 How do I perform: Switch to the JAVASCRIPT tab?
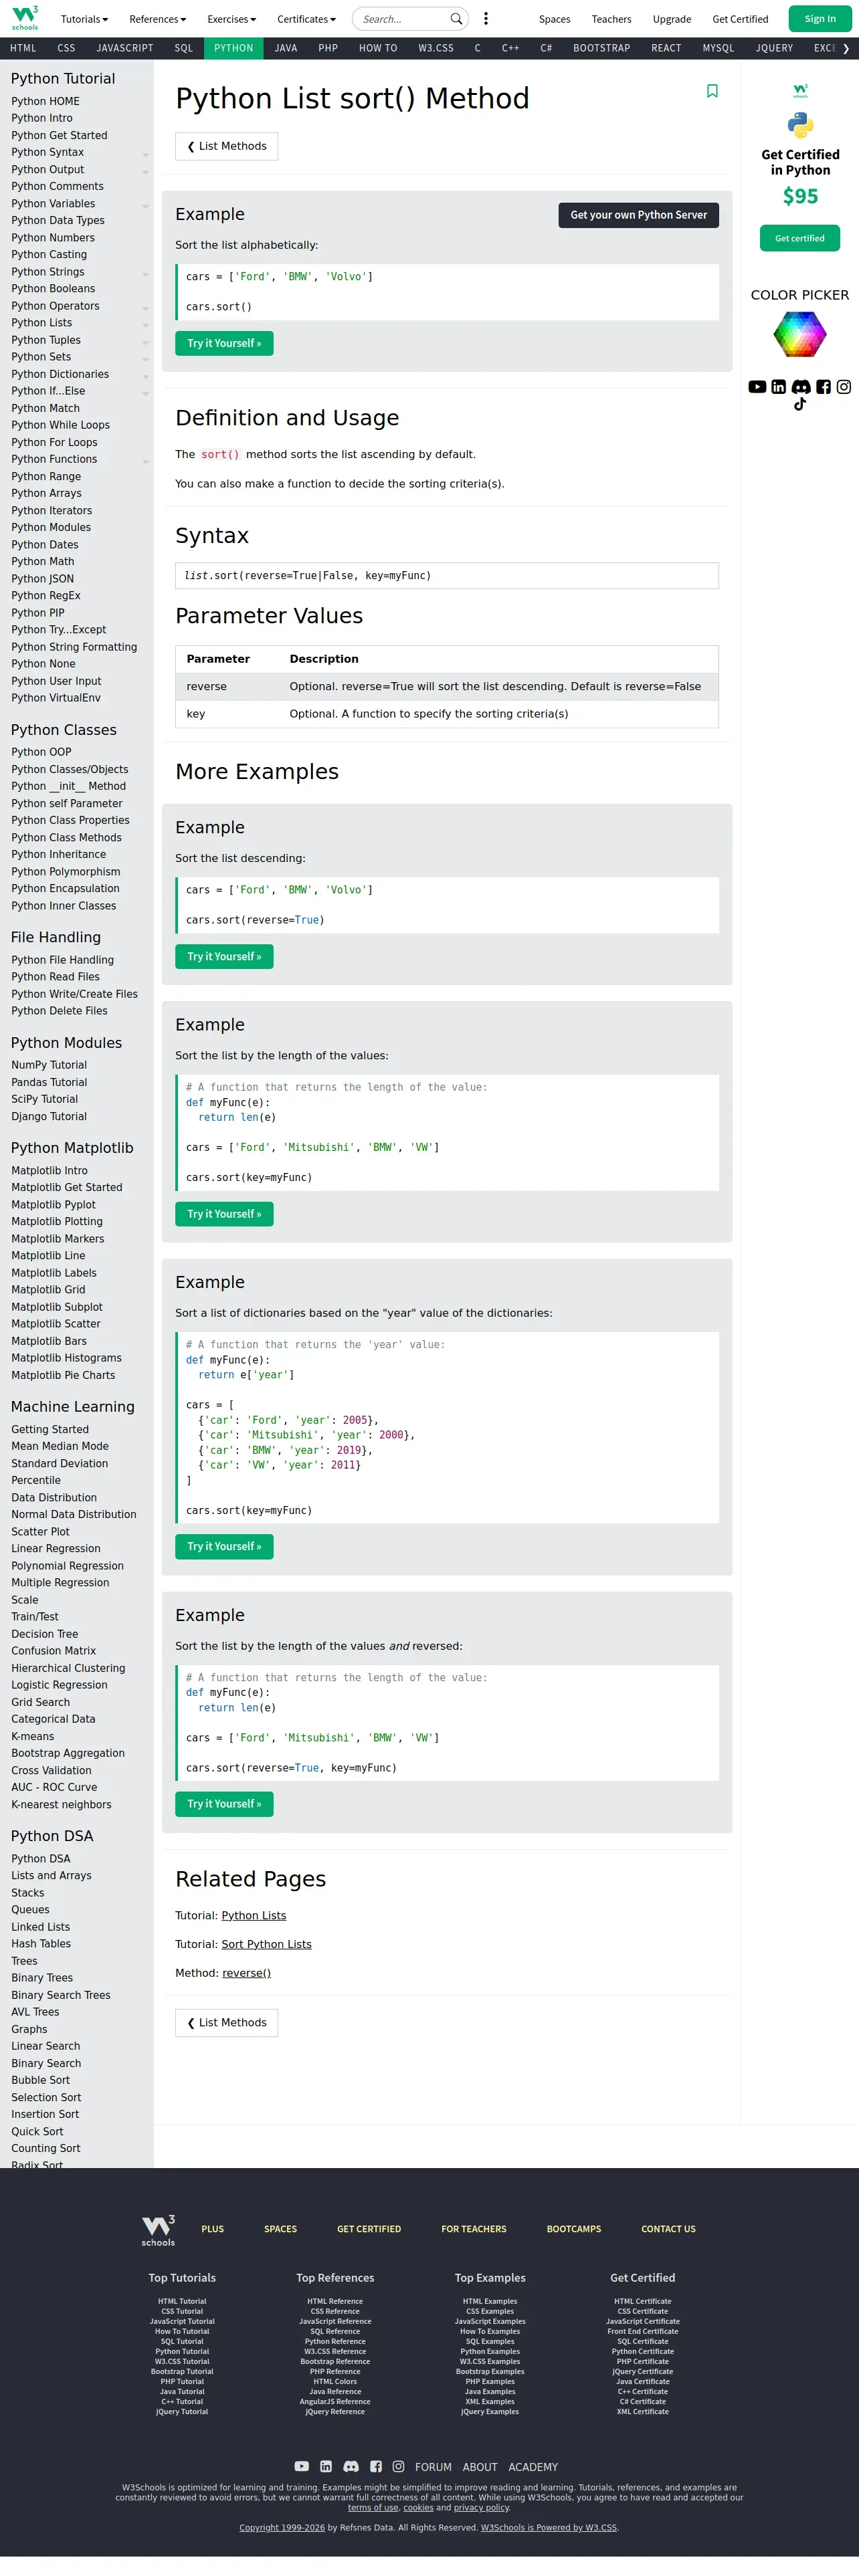(x=125, y=48)
